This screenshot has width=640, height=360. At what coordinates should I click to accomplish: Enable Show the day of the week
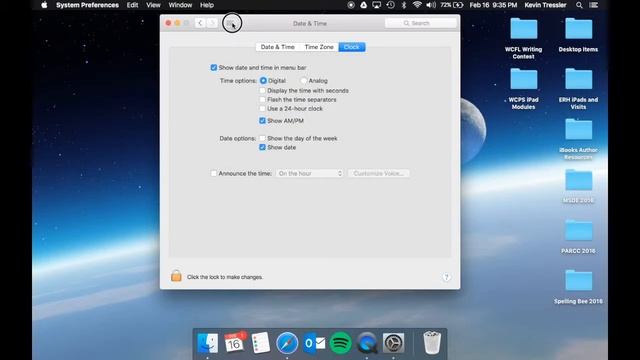[x=262, y=138]
